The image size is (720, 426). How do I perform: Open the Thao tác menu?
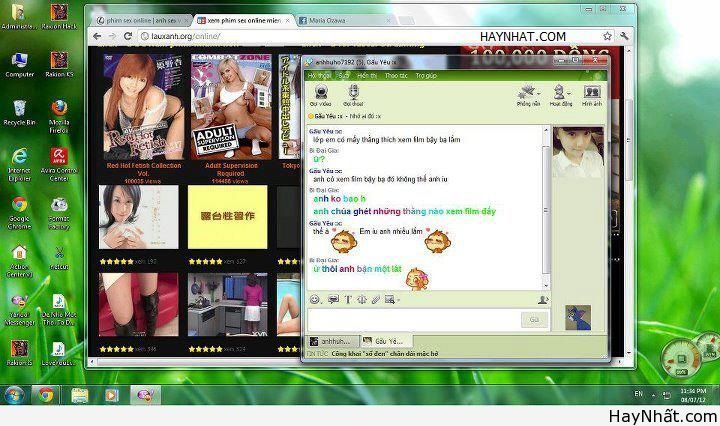click(x=396, y=76)
